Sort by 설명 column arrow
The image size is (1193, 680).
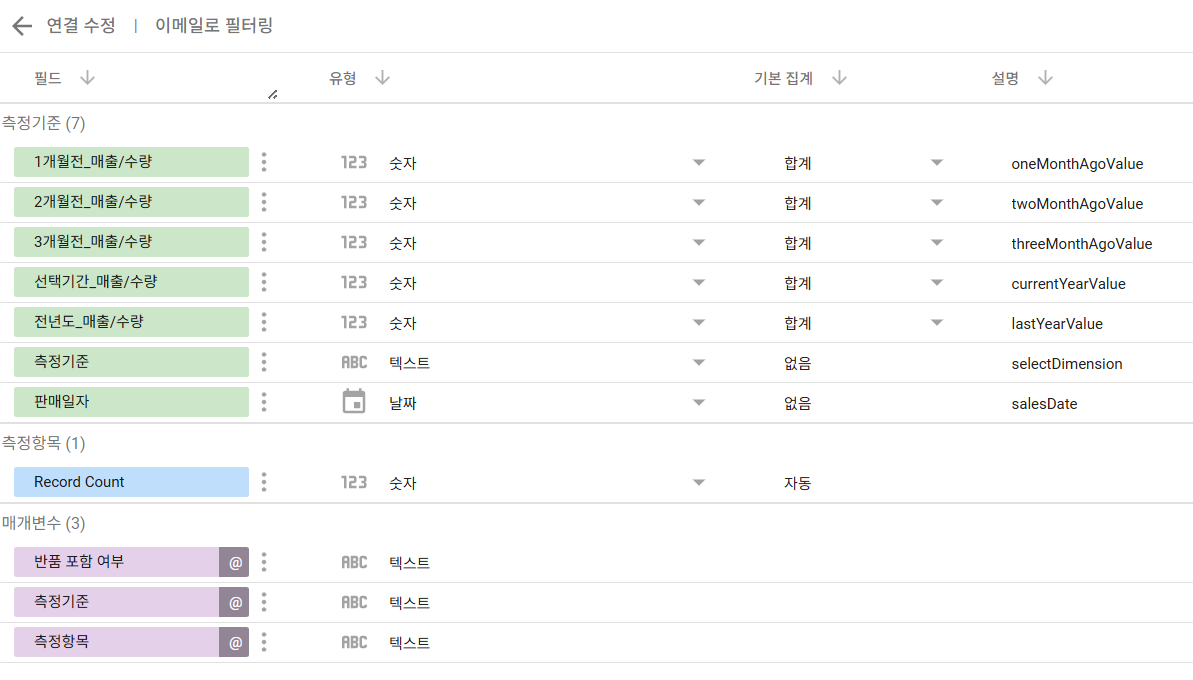pyautogui.click(x=1045, y=78)
